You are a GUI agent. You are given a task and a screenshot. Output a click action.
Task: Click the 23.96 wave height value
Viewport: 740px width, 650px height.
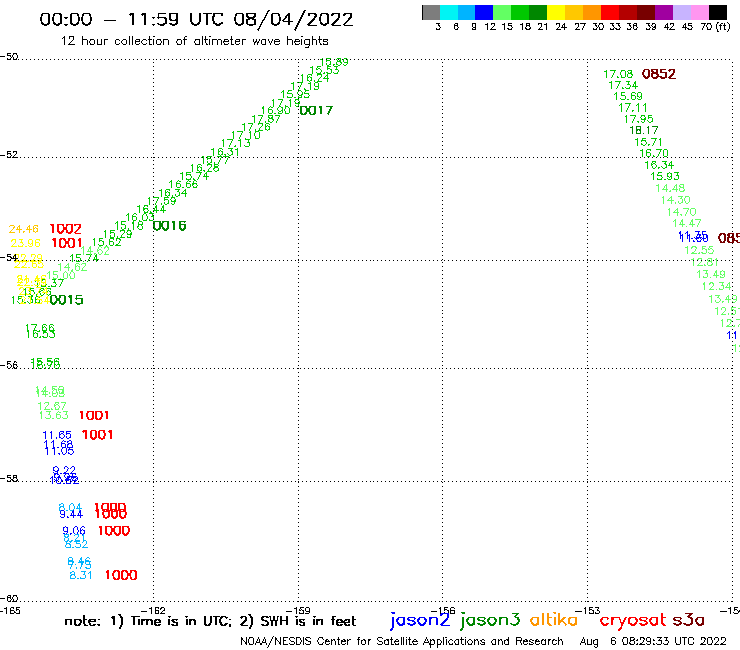point(25,243)
